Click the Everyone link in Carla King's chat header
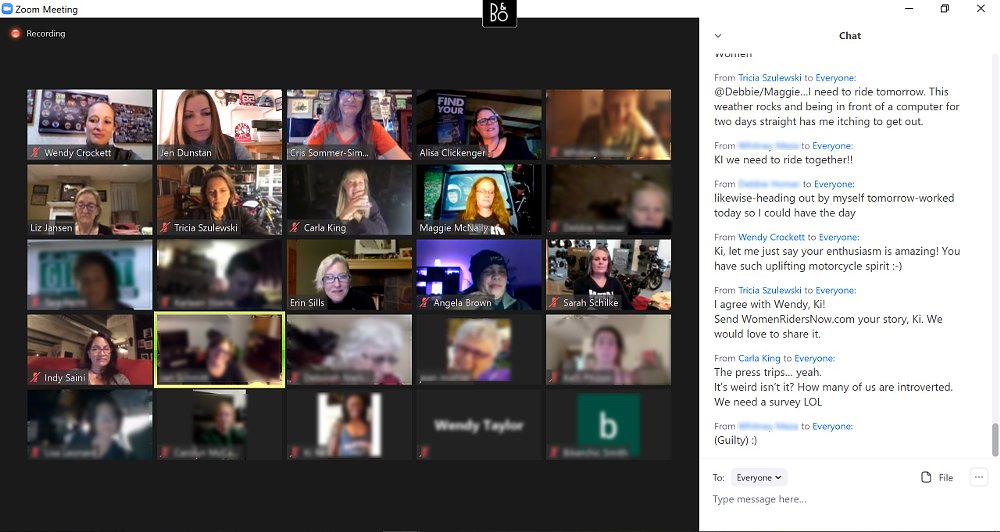This screenshot has width=1000, height=532. point(814,358)
